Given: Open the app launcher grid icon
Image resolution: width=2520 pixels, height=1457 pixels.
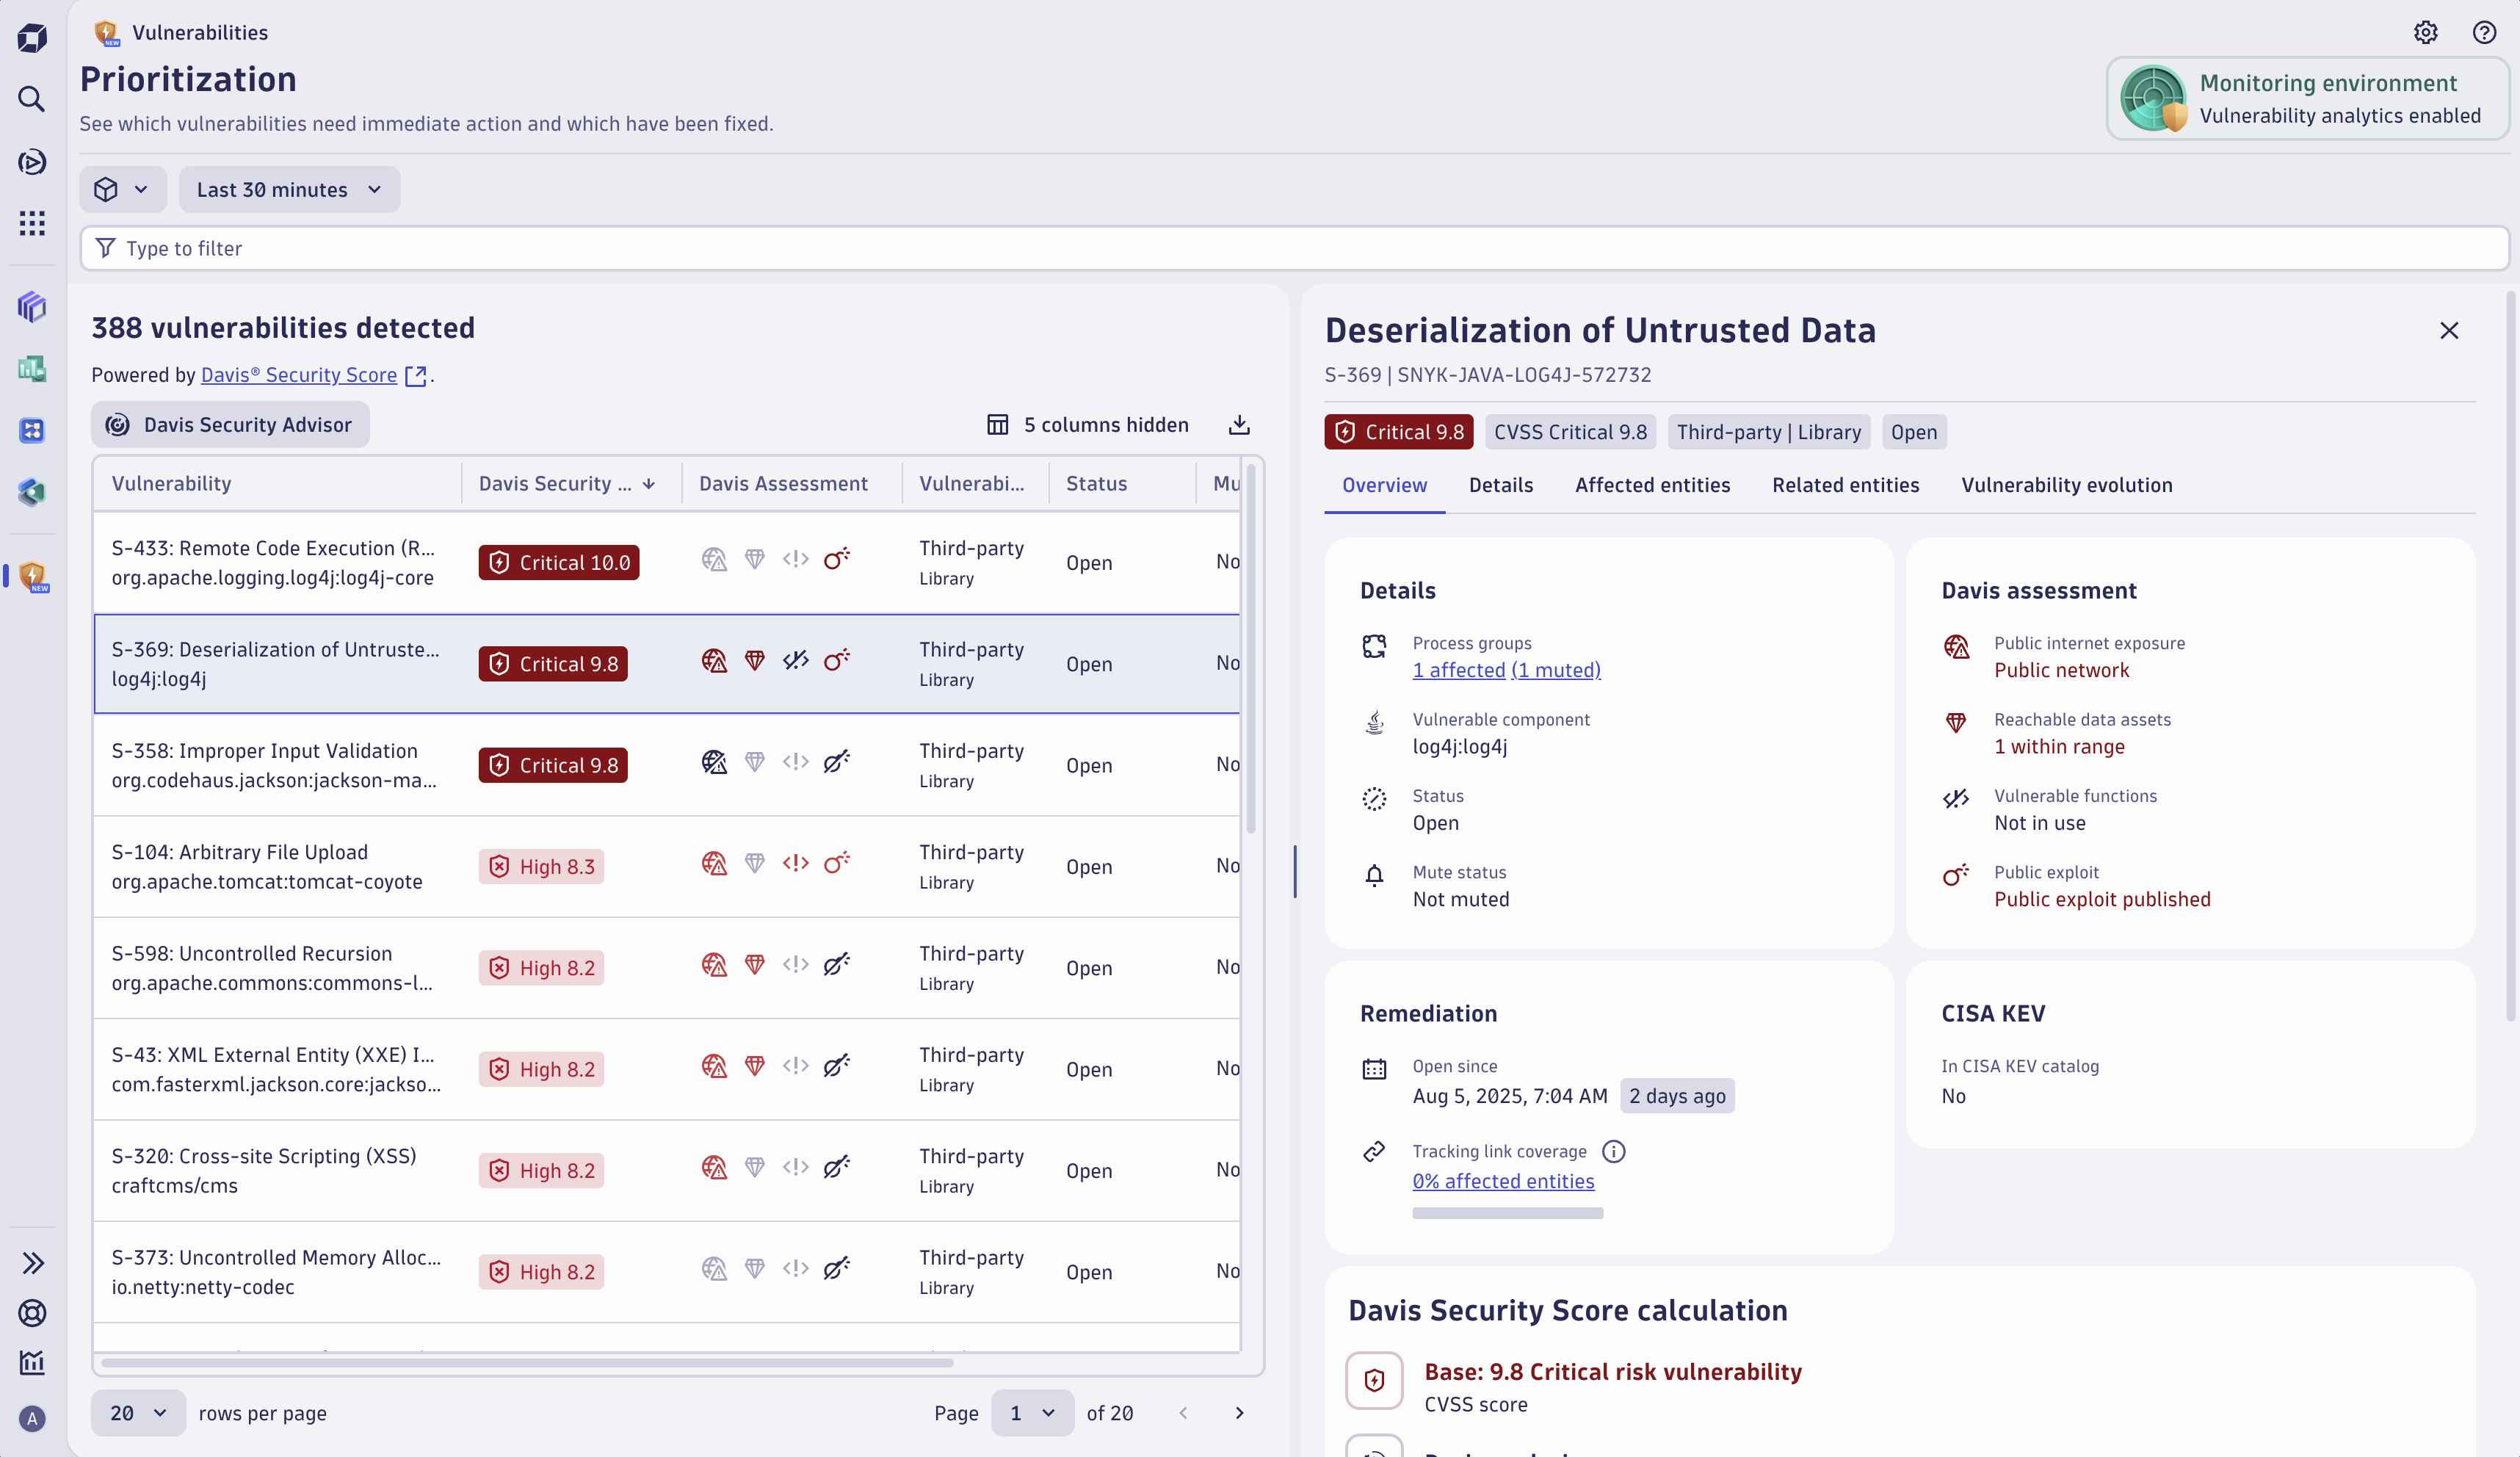Looking at the screenshot, I should 32,223.
